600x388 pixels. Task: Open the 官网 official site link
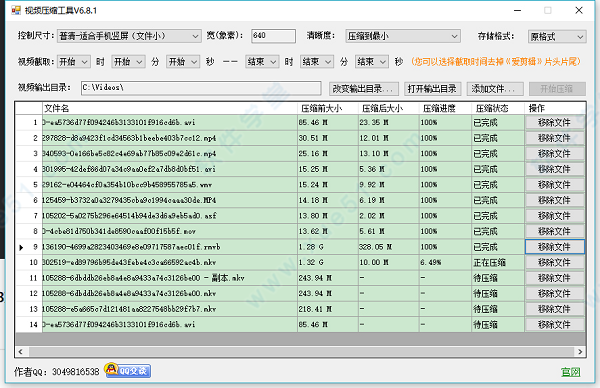click(571, 372)
